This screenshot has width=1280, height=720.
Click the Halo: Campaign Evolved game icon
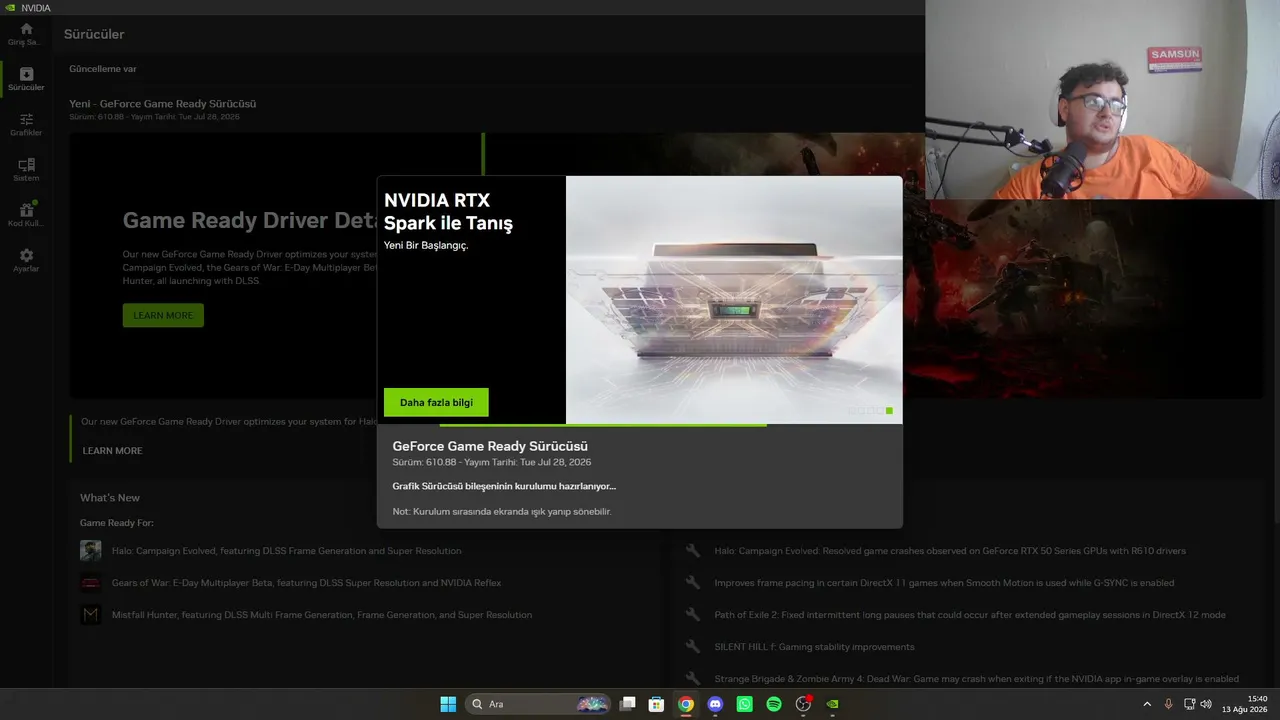[91, 551]
